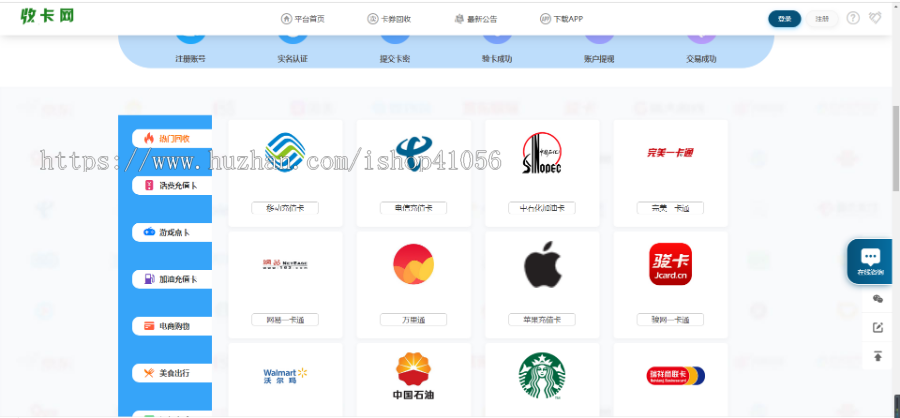Click the 实名认证 step label
Screen dimensions: 900x418
pos(293,59)
